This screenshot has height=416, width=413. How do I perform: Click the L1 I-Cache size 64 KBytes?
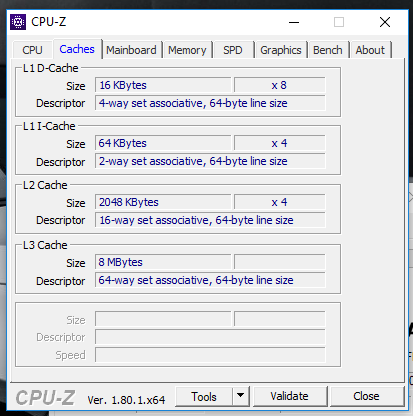(x=163, y=143)
